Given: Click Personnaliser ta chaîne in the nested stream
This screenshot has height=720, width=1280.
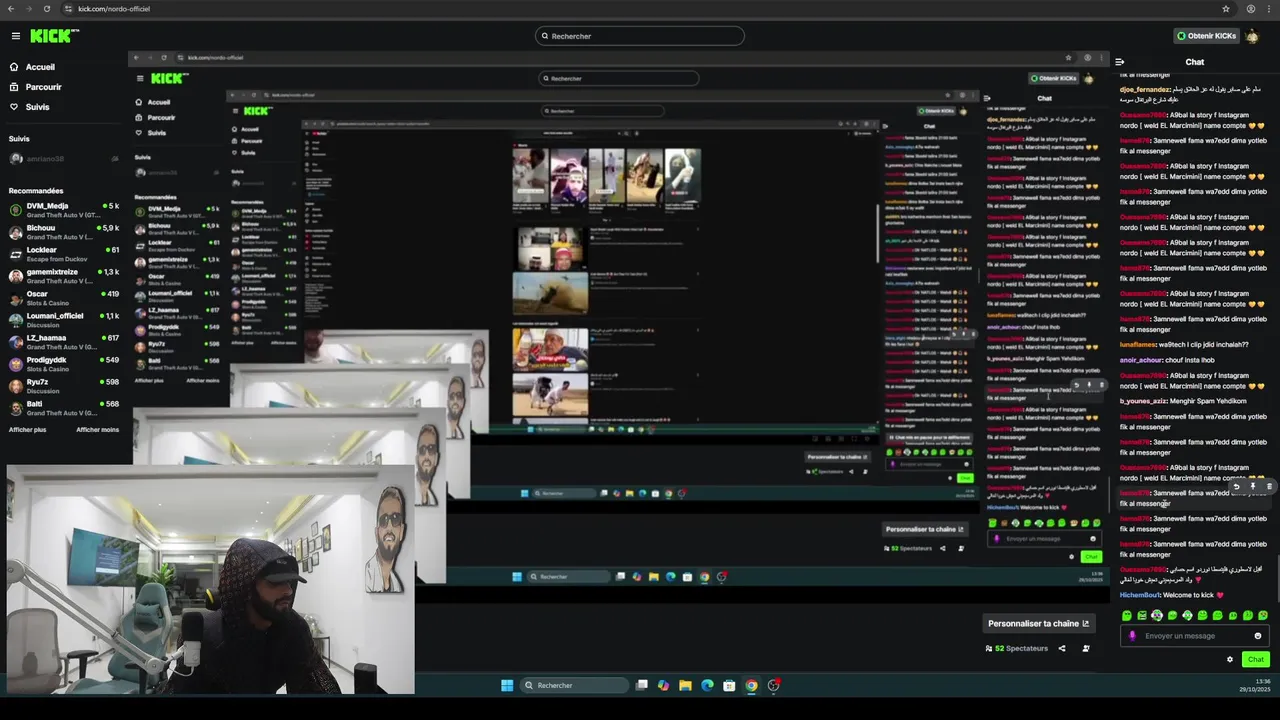Looking at the screenshot, I should [x=925, y=529].
